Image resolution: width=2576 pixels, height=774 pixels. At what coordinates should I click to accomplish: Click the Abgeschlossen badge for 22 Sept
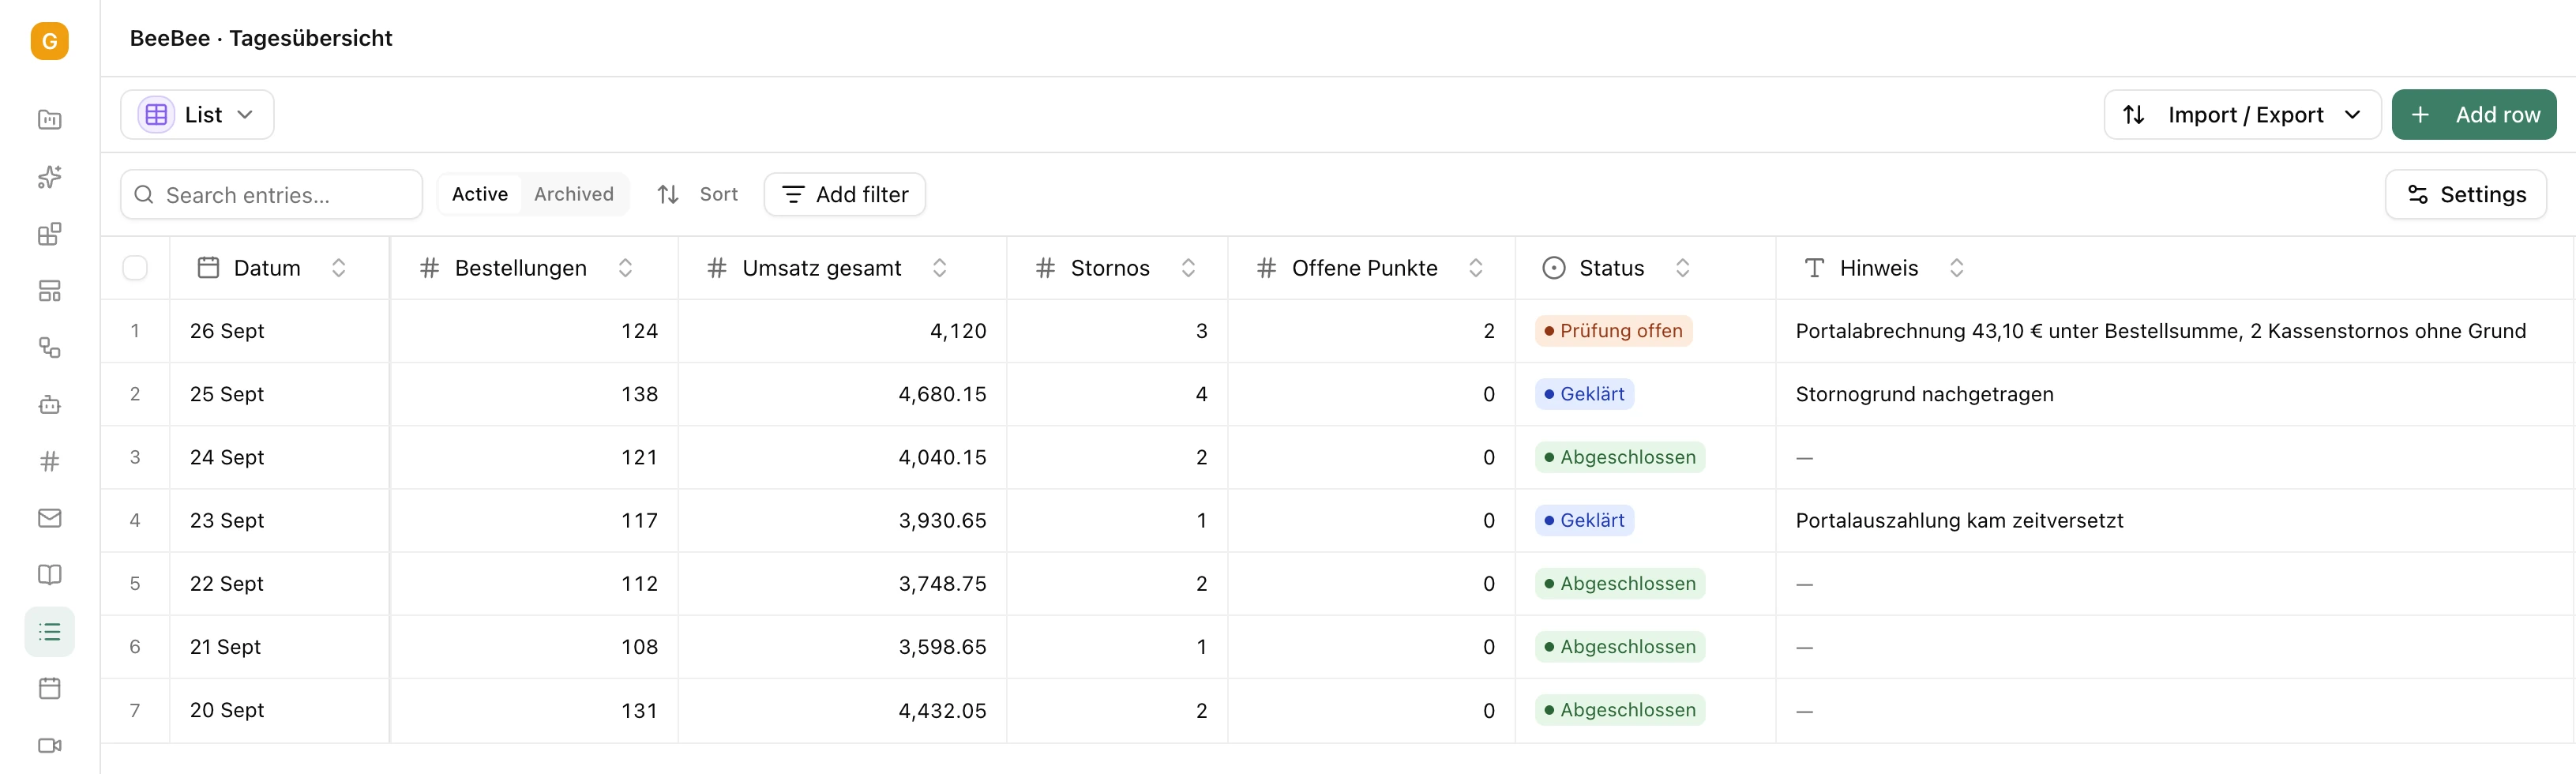tap(1620, 583)
